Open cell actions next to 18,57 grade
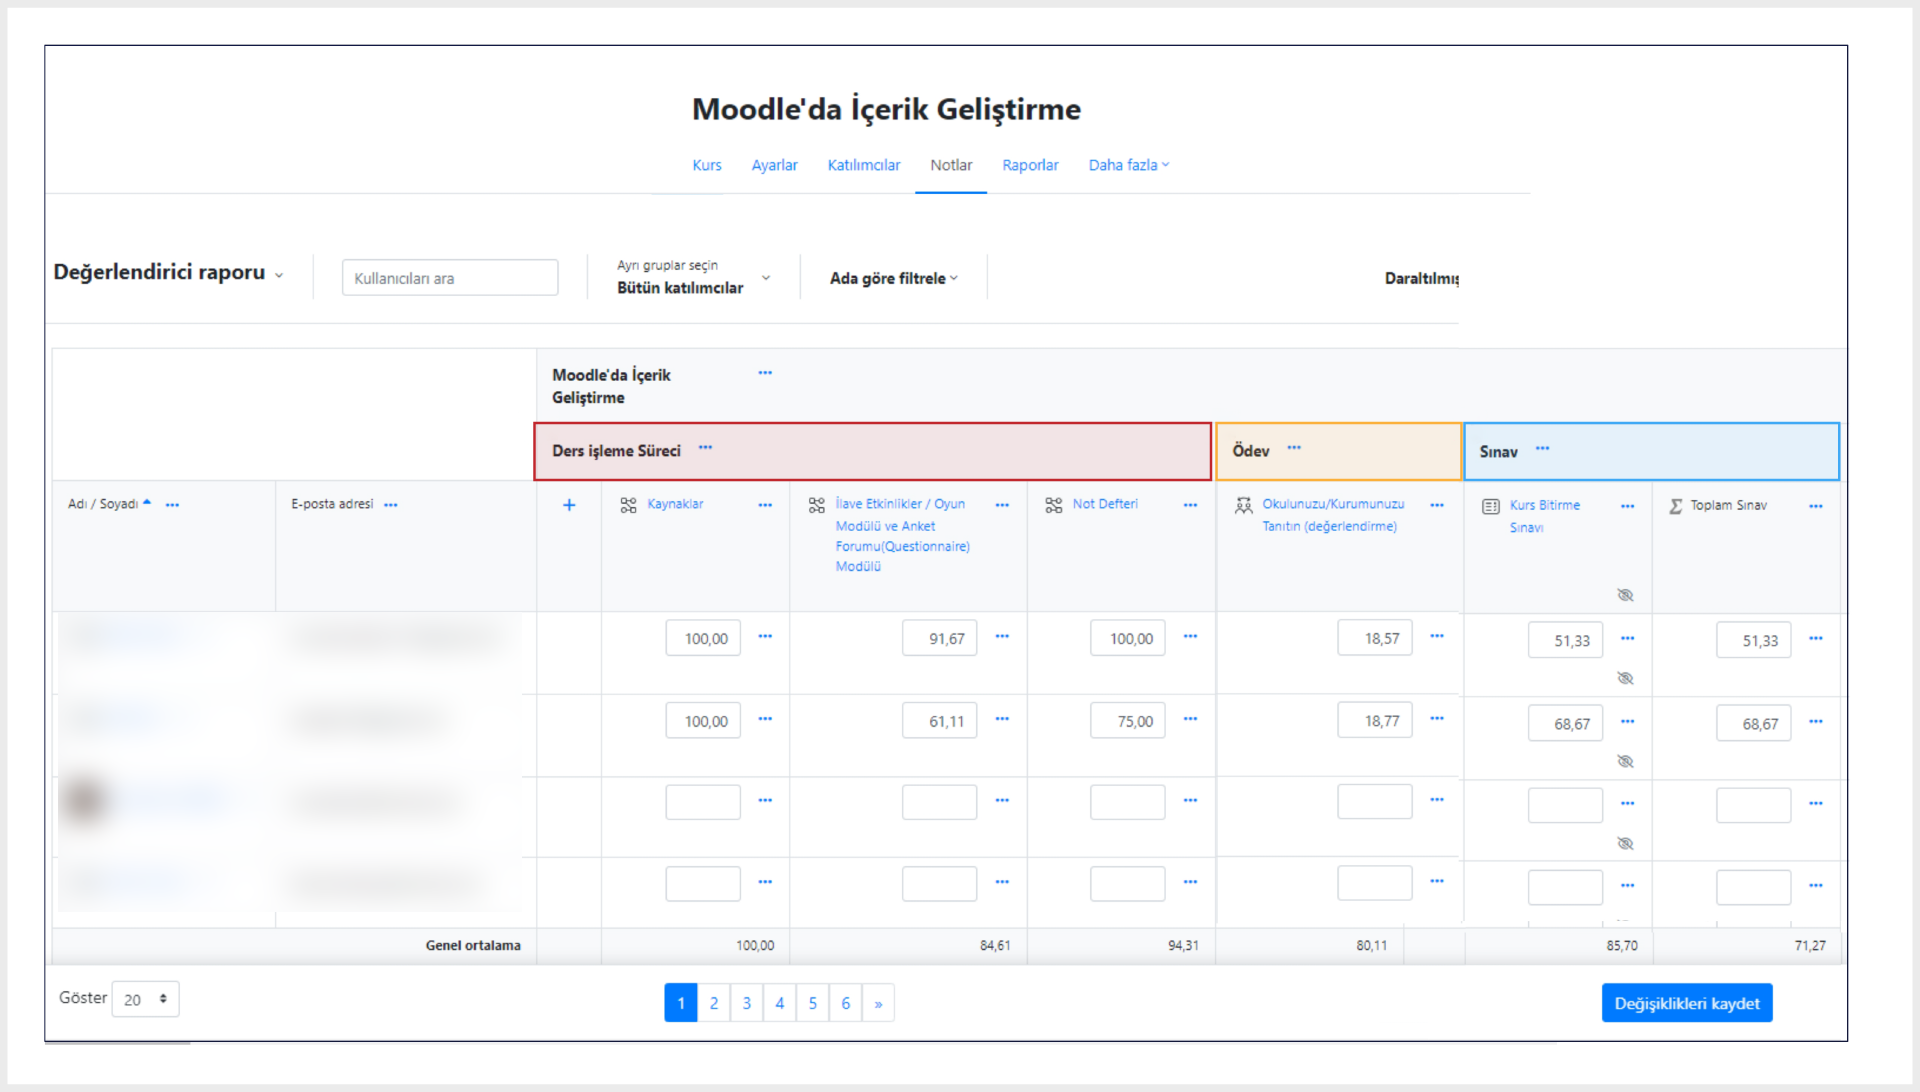 pos(1437,636)
